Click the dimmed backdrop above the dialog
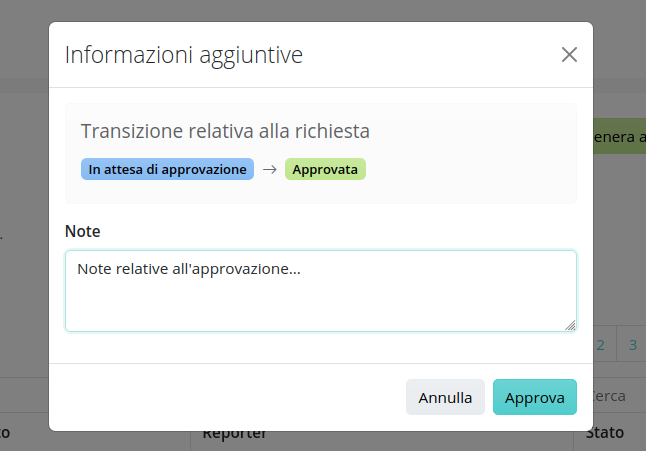This screenshot has height=451, width=646. [x=321, y=10]
